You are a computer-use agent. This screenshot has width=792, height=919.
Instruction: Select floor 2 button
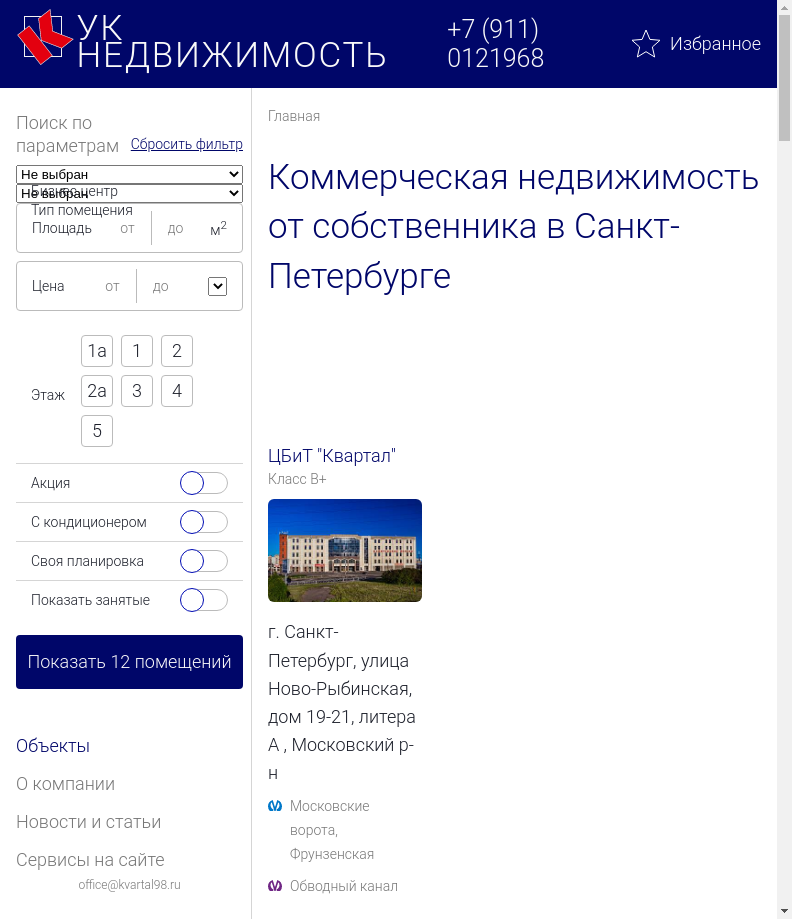tap(176, 351)
